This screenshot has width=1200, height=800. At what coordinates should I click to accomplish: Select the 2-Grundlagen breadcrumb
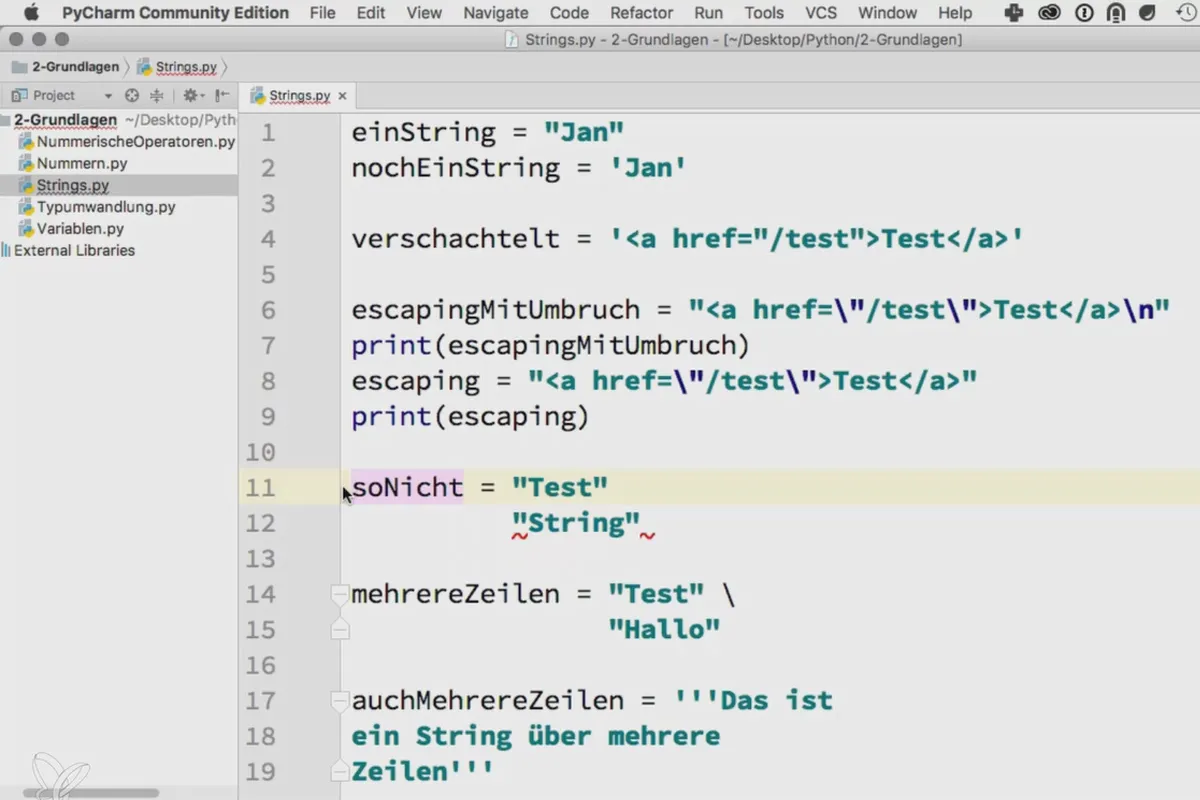(x=67, y=67)
